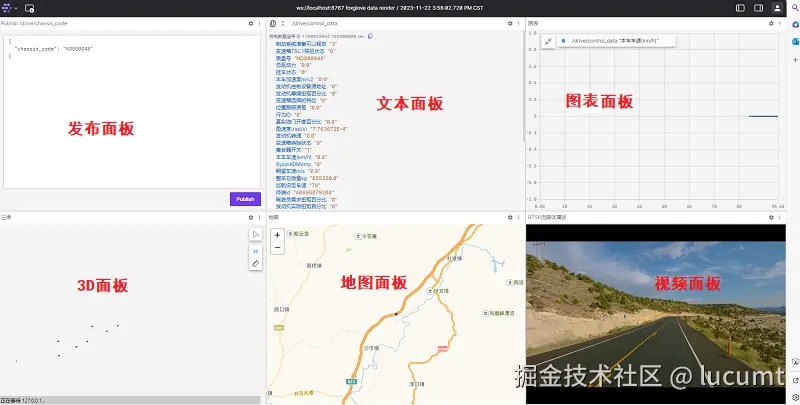
Task: Open settings gear of /drive/control_data text panel
Action: [x=510, y=23]
